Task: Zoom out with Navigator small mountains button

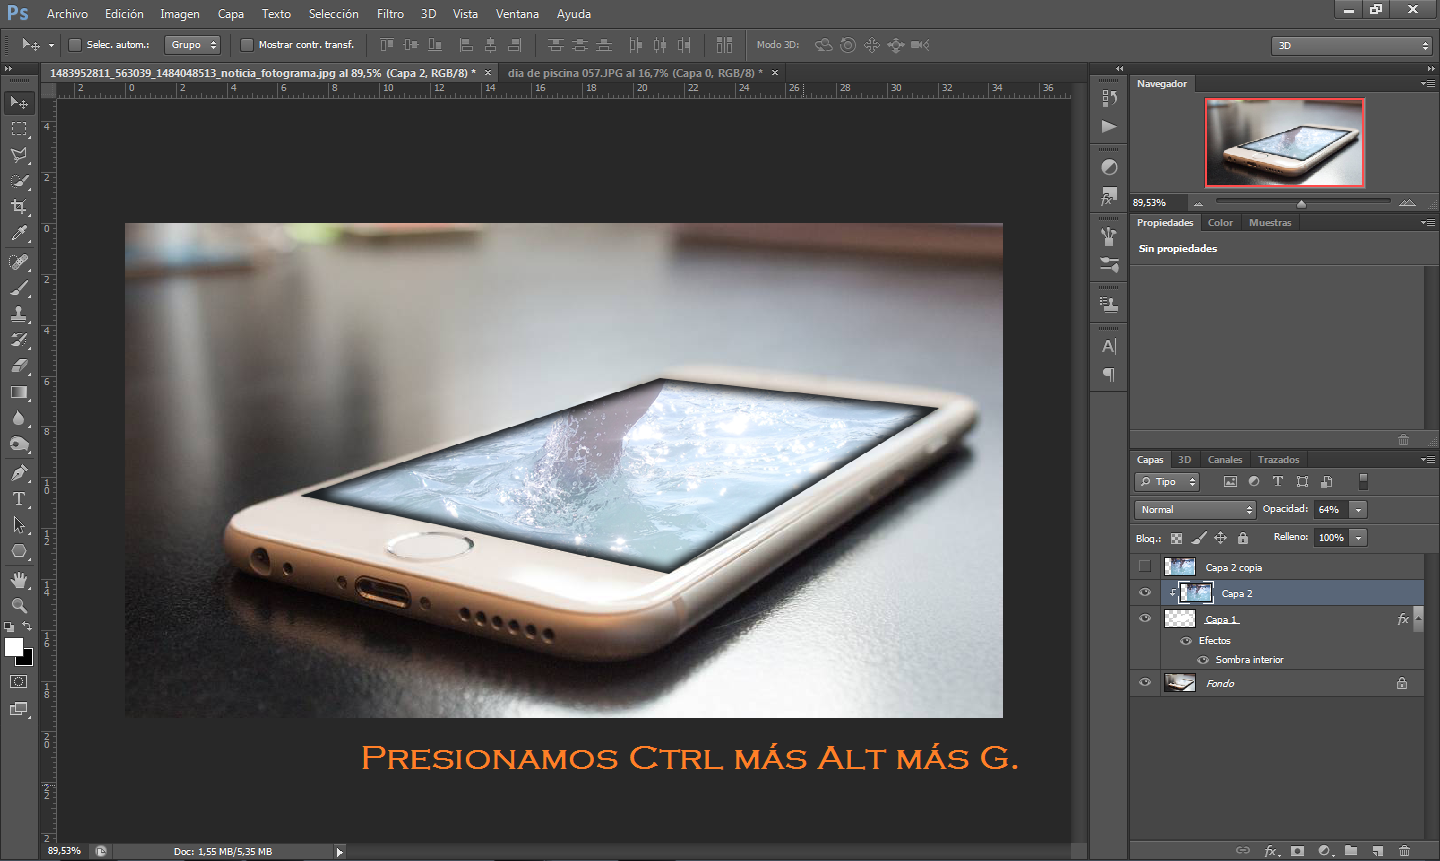Action: pos(1198,203)
